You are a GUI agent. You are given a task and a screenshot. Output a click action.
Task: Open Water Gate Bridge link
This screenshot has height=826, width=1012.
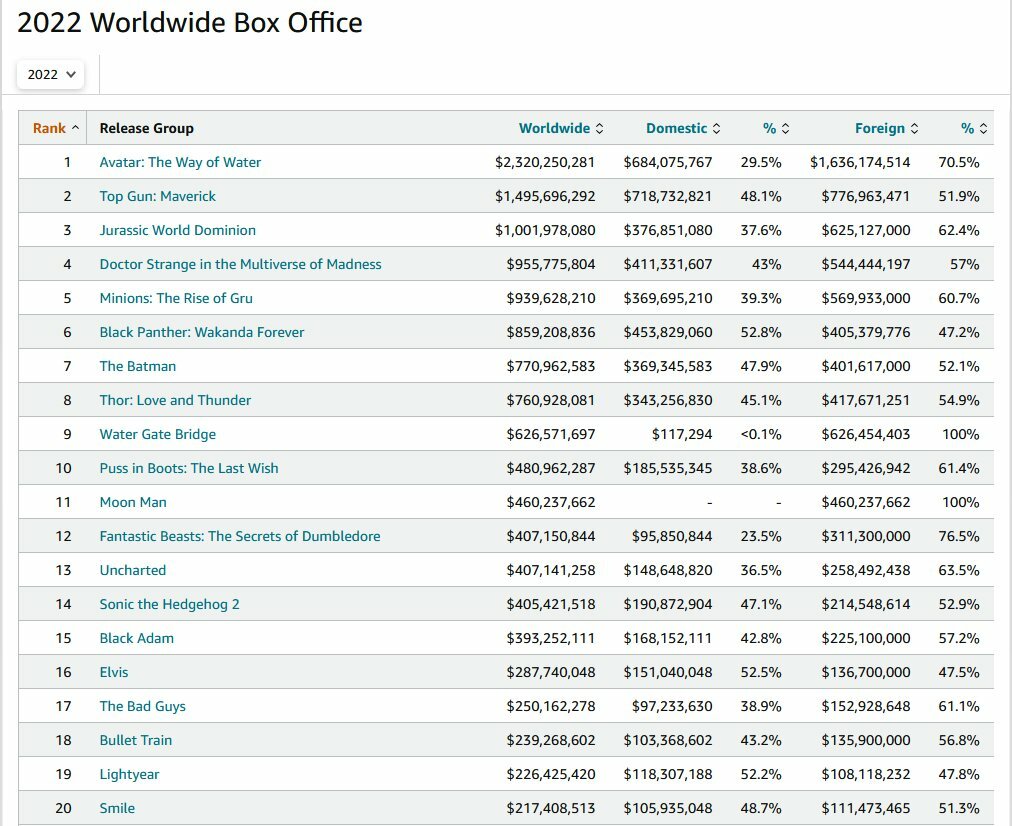pyautogui.click(x=157, y=434)
